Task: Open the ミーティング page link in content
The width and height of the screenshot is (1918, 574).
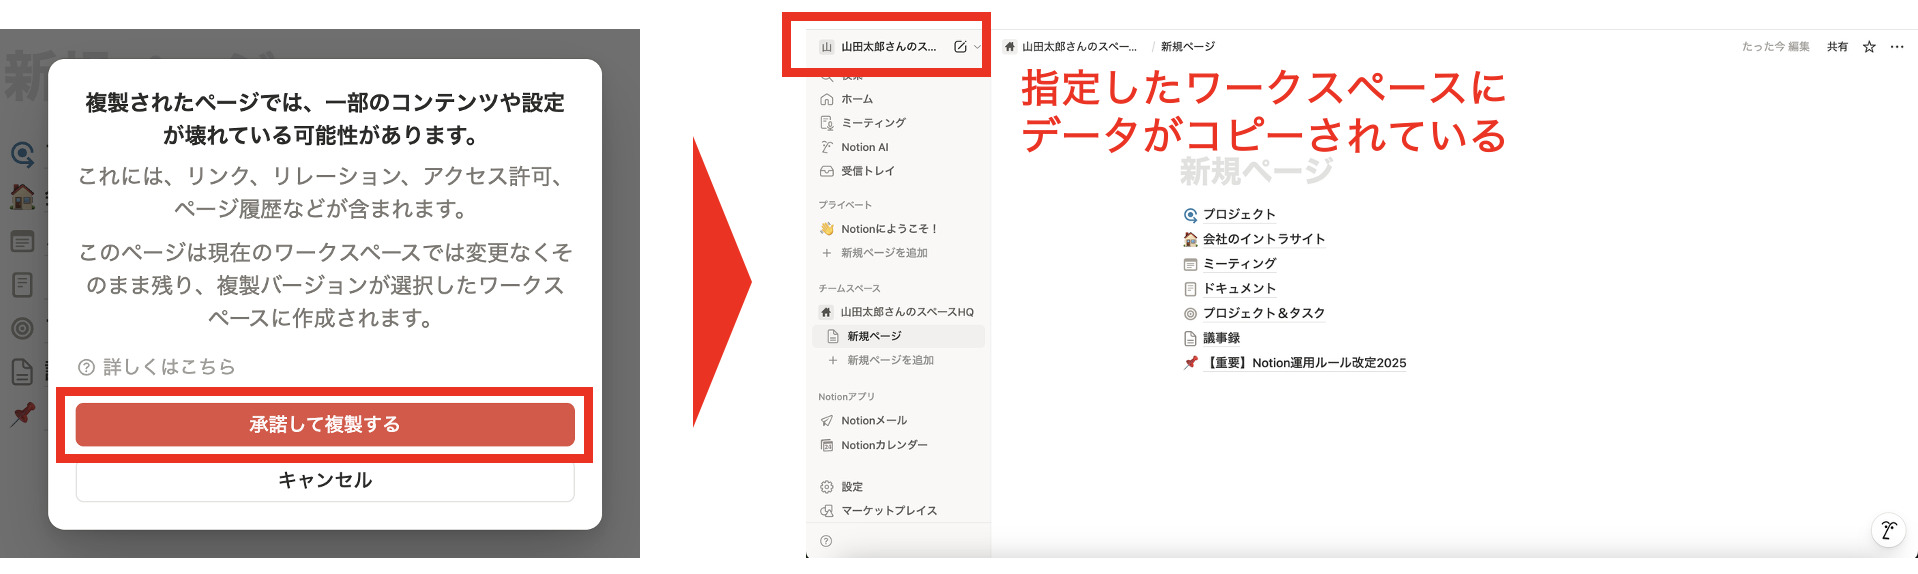Action: click(x=1230, y=264)
